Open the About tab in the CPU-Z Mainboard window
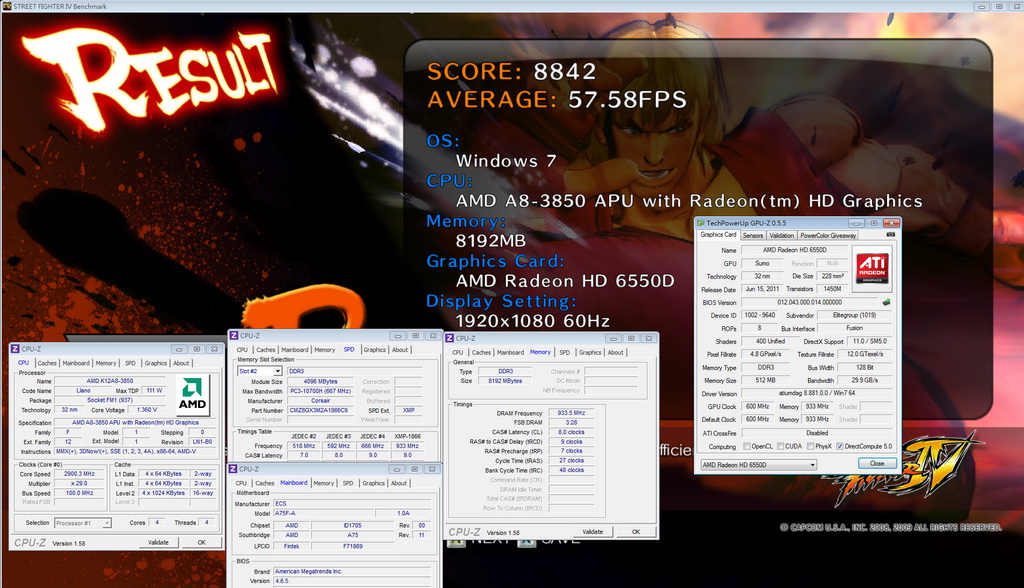 coord(399,483)
